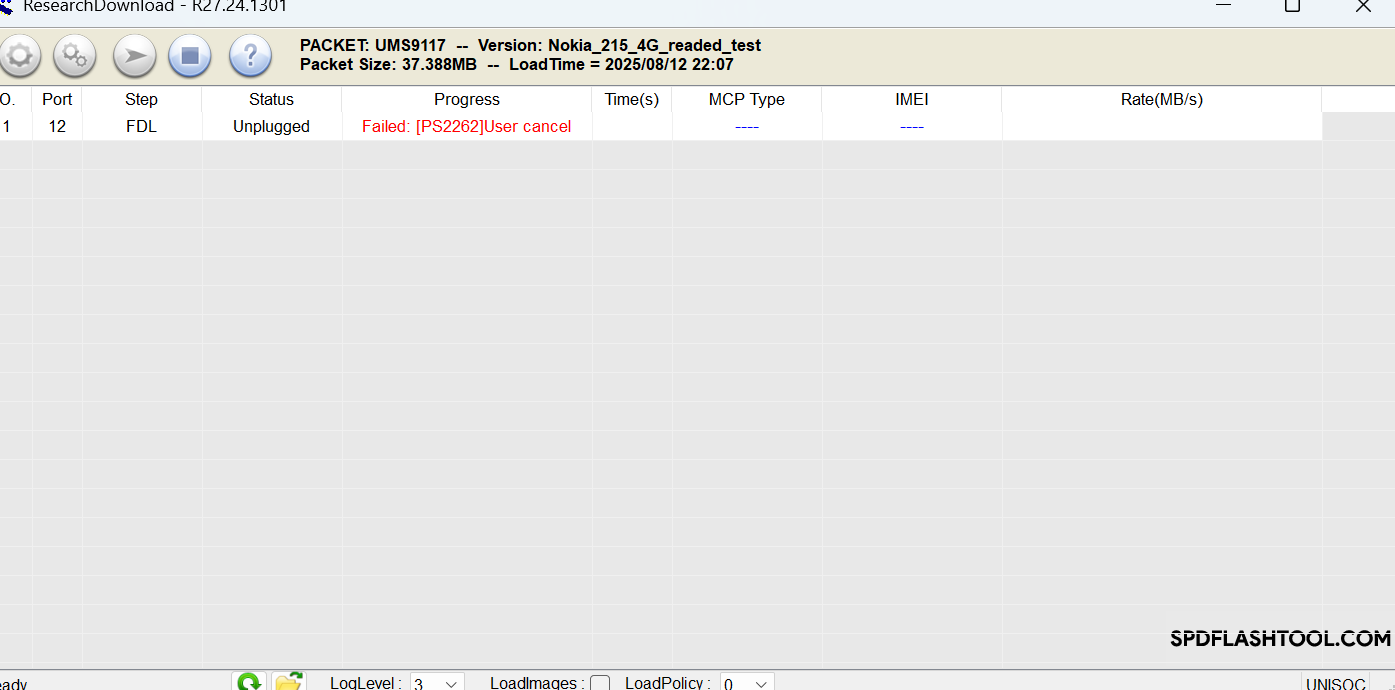1395x690 pixels.
Task: Select the port 12 cell
Action: [x=57, y=126]
